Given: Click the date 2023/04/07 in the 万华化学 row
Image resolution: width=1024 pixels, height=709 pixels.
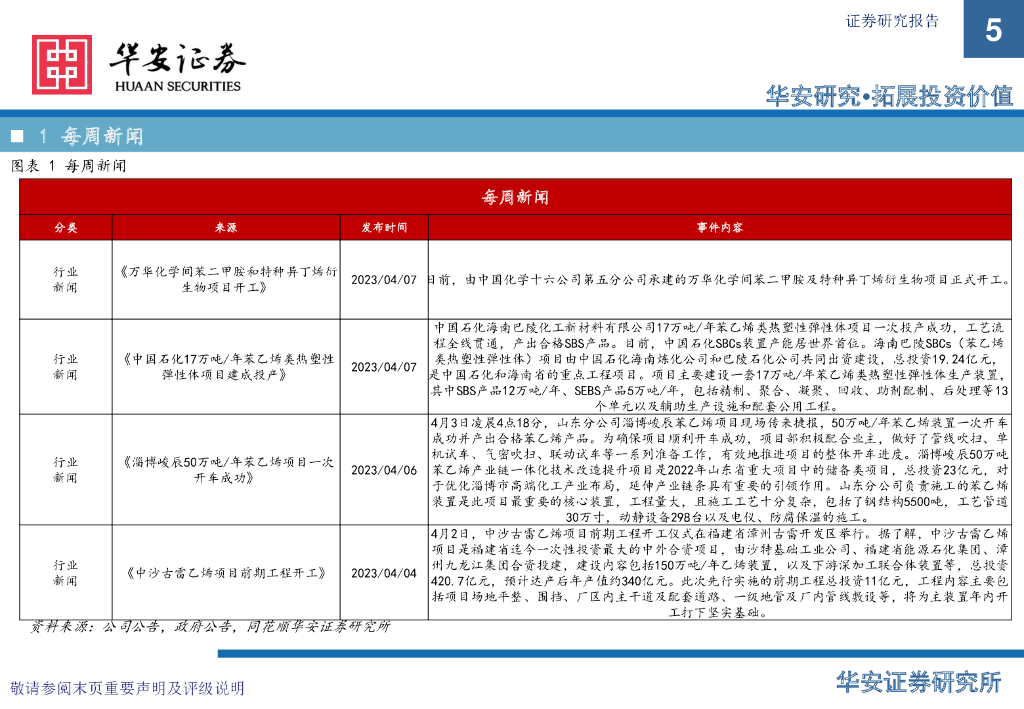Looking at the screenshot, I should pyautogui.click(x=384, y=280).
